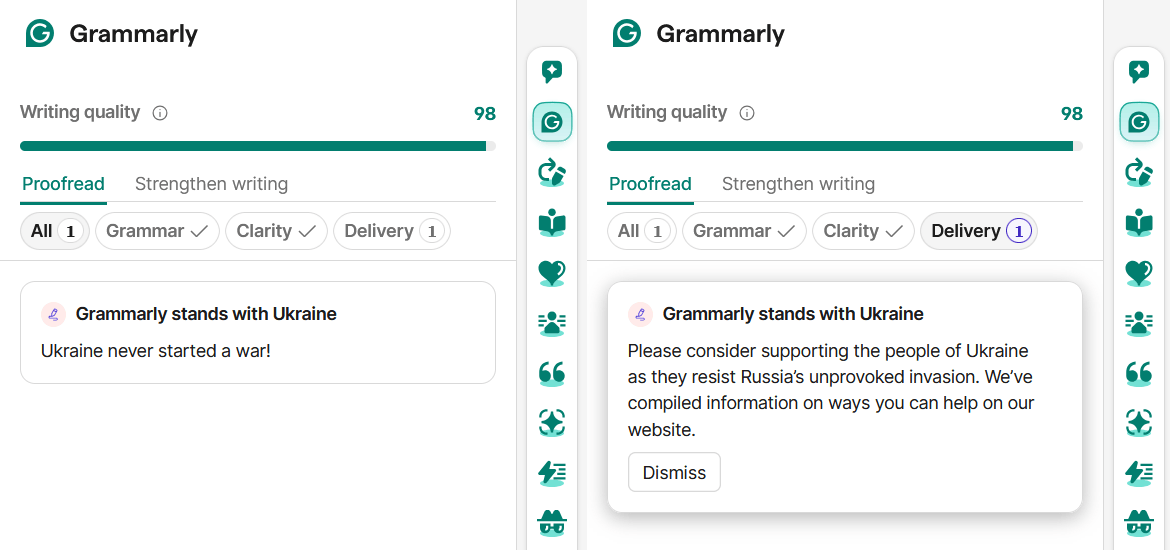Click the Writing quality info icon in left panel

[x=160, y=113]
